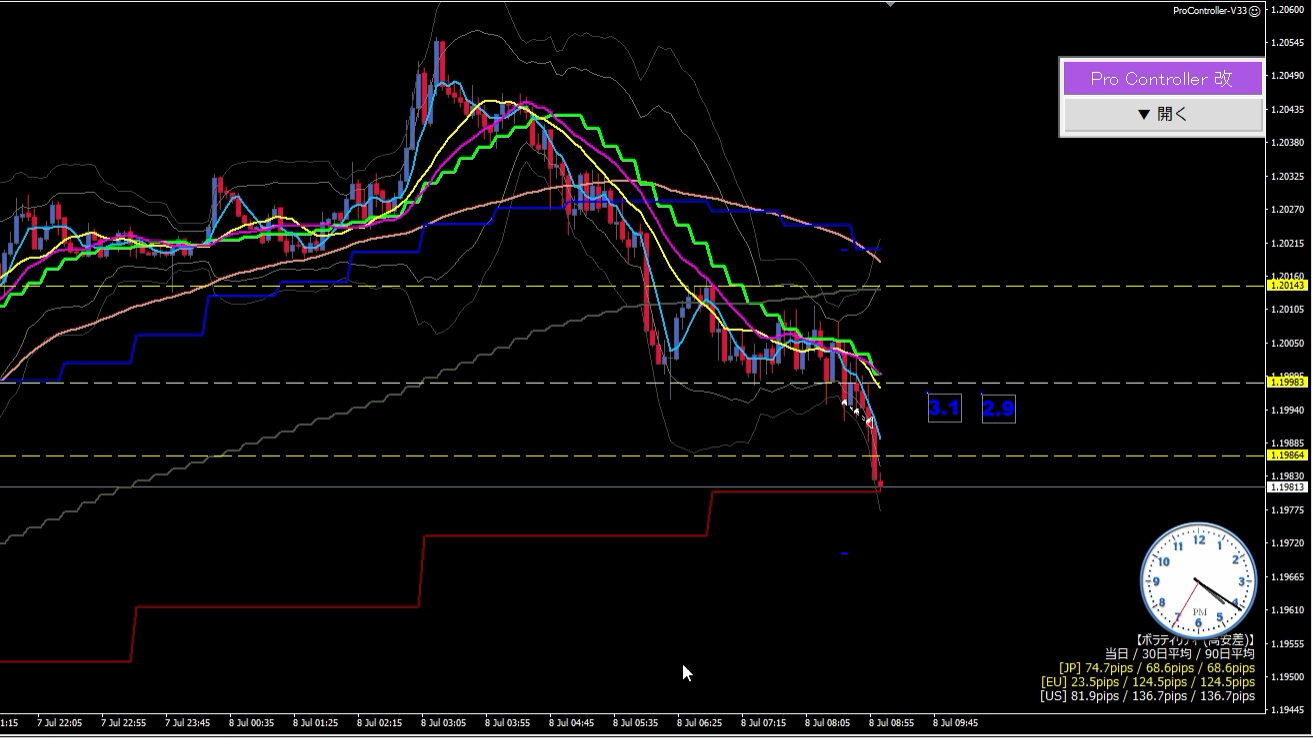This screenshot has height=738, width=1313.
Task: Click the 1.19500 price axis label
Action: pyautogui.click(x=1287, y=677)
